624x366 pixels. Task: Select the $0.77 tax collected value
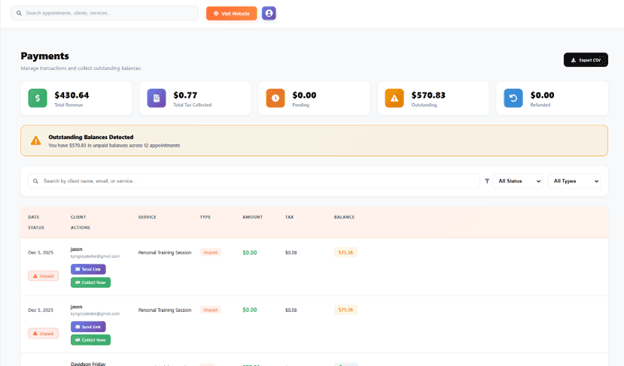tap(185, 95)
